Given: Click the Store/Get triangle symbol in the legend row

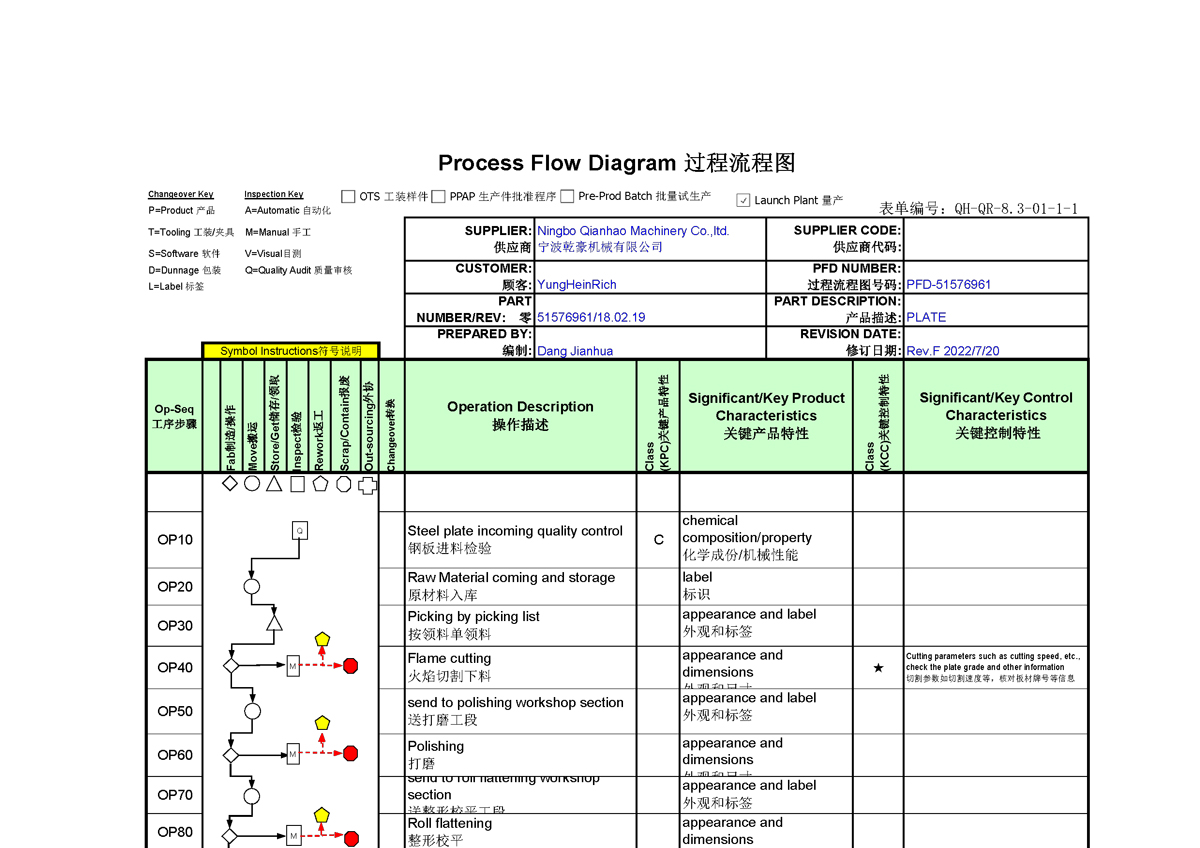Looking at the screenshot, I should pyautogui.click(x=274, y=484).
